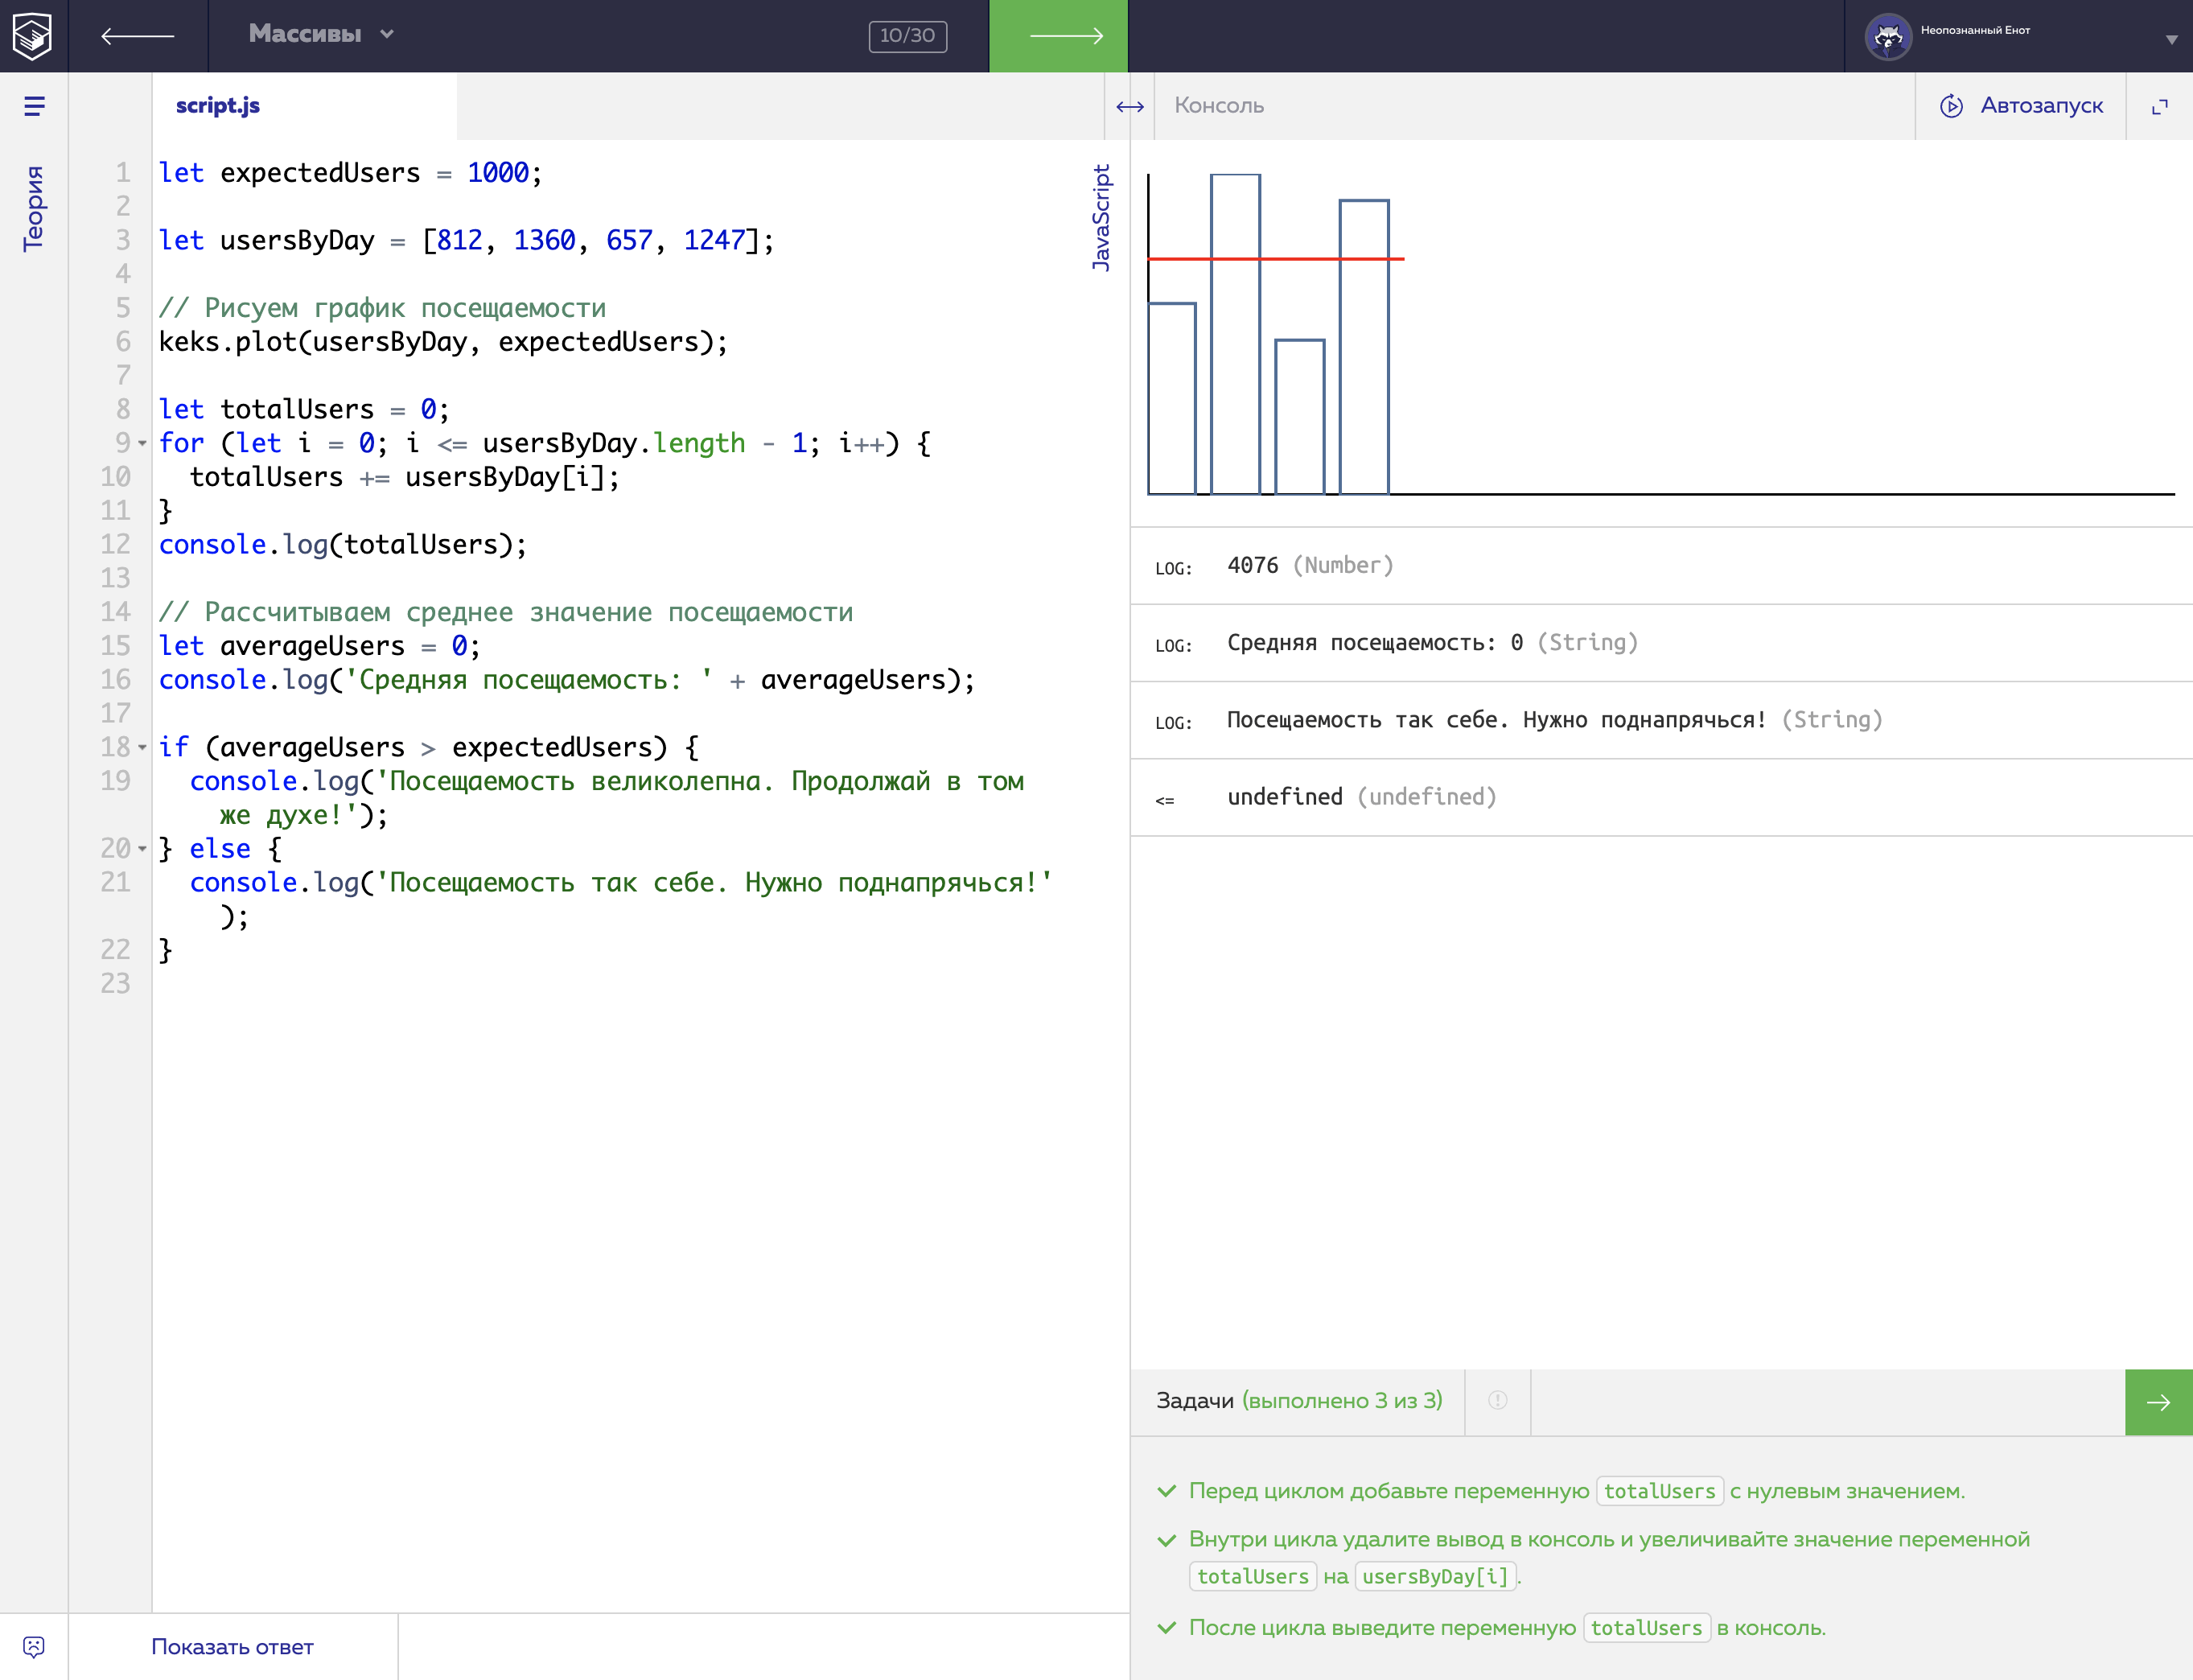Expand the console to fullscreen icon
This screenshot has height=1680, width=2193.
[2159, 106]
